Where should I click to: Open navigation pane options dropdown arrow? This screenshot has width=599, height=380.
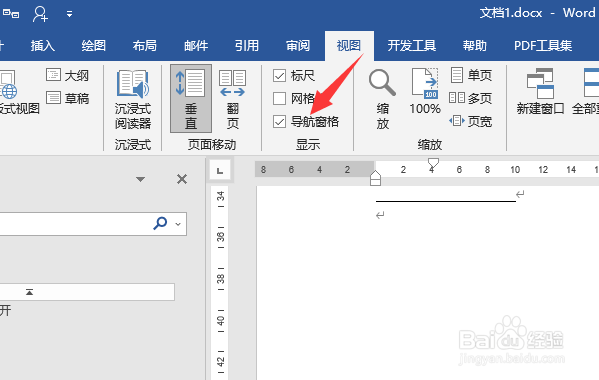pos(140,179)
